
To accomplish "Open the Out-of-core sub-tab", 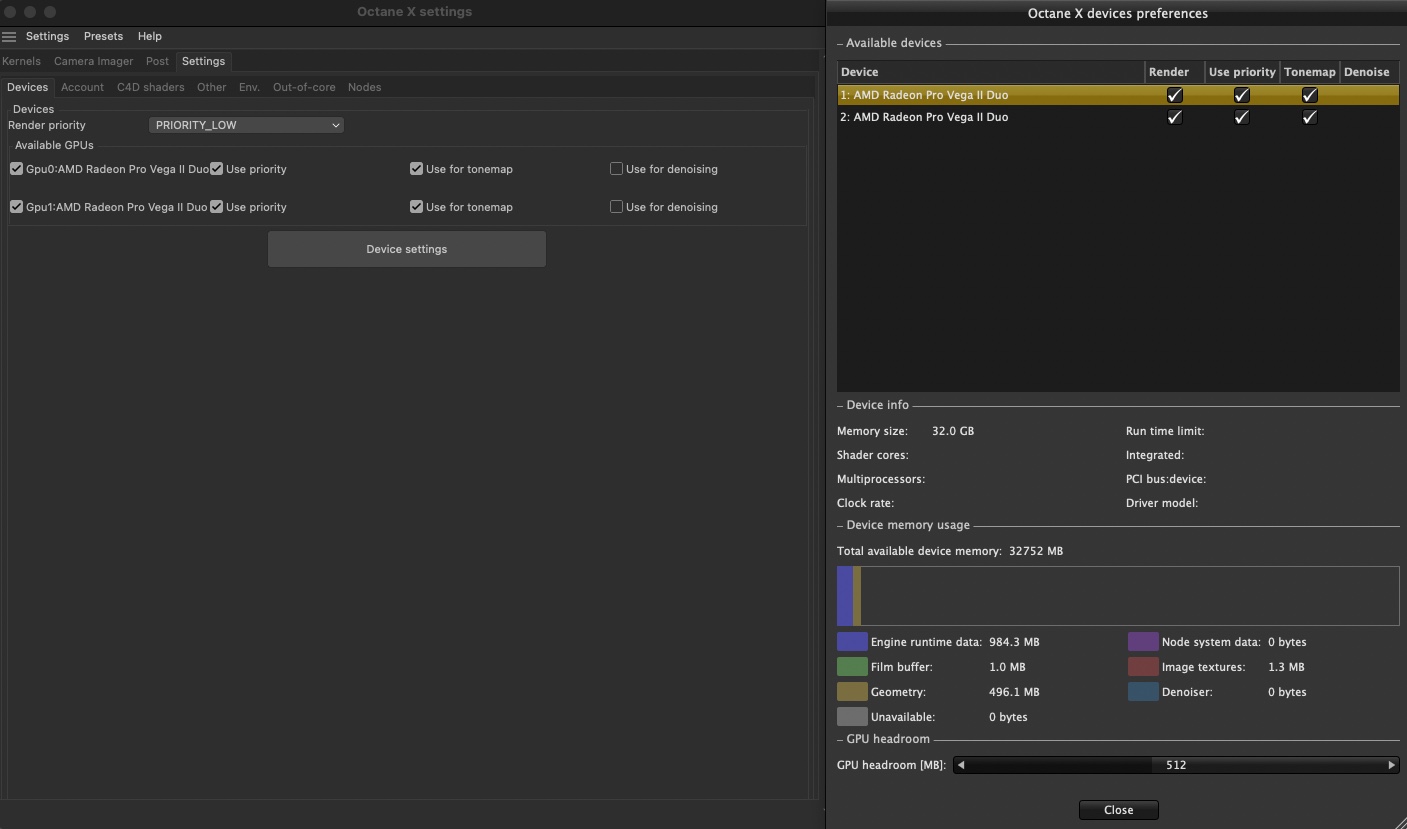I will [x=304, y=87].
